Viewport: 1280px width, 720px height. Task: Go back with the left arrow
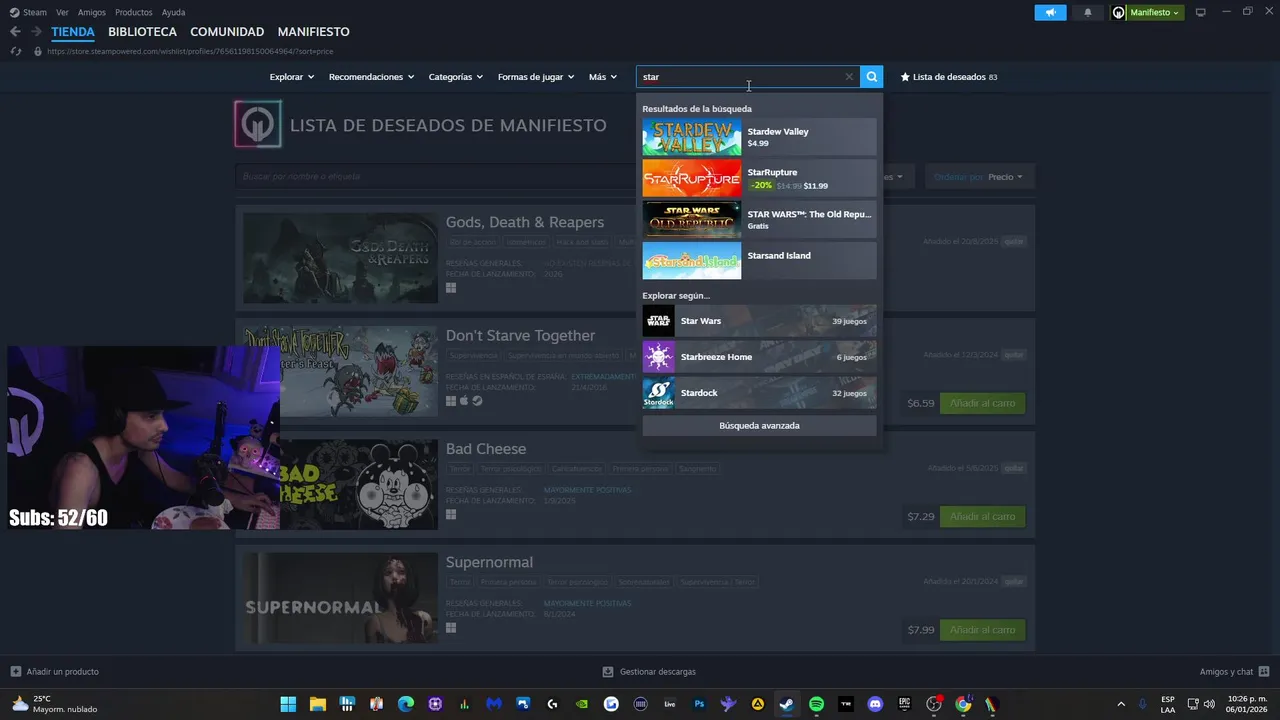(x=15, y=32)
